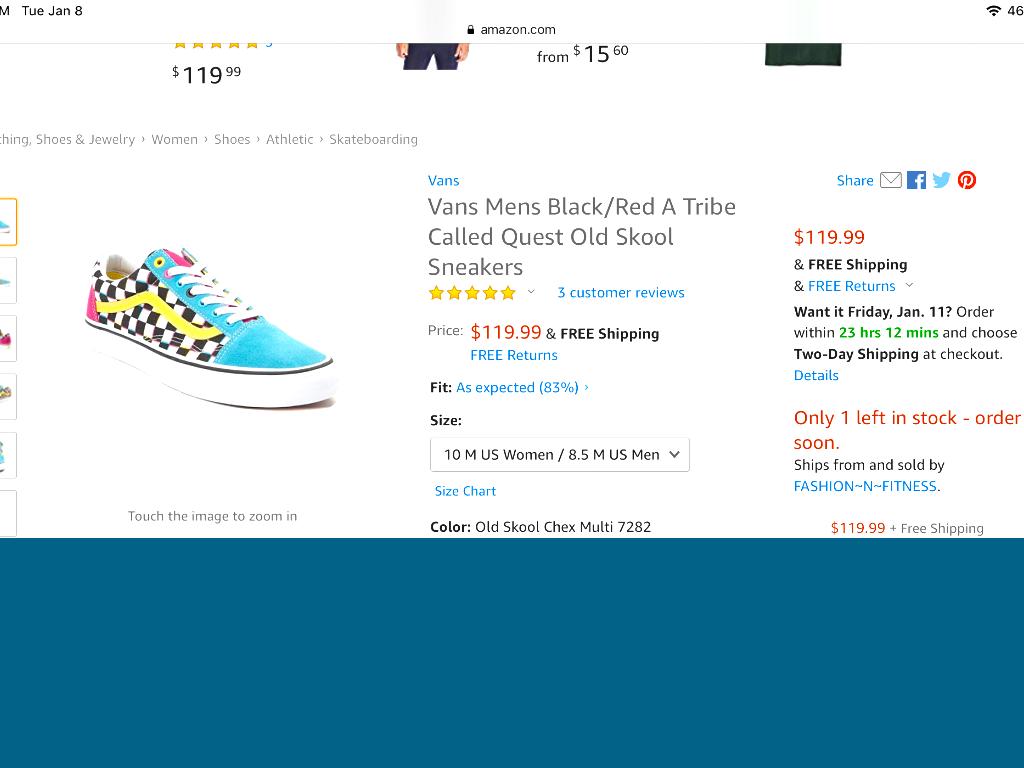
Task: Open the Size Chart link
Action: (x=465, y=491)
